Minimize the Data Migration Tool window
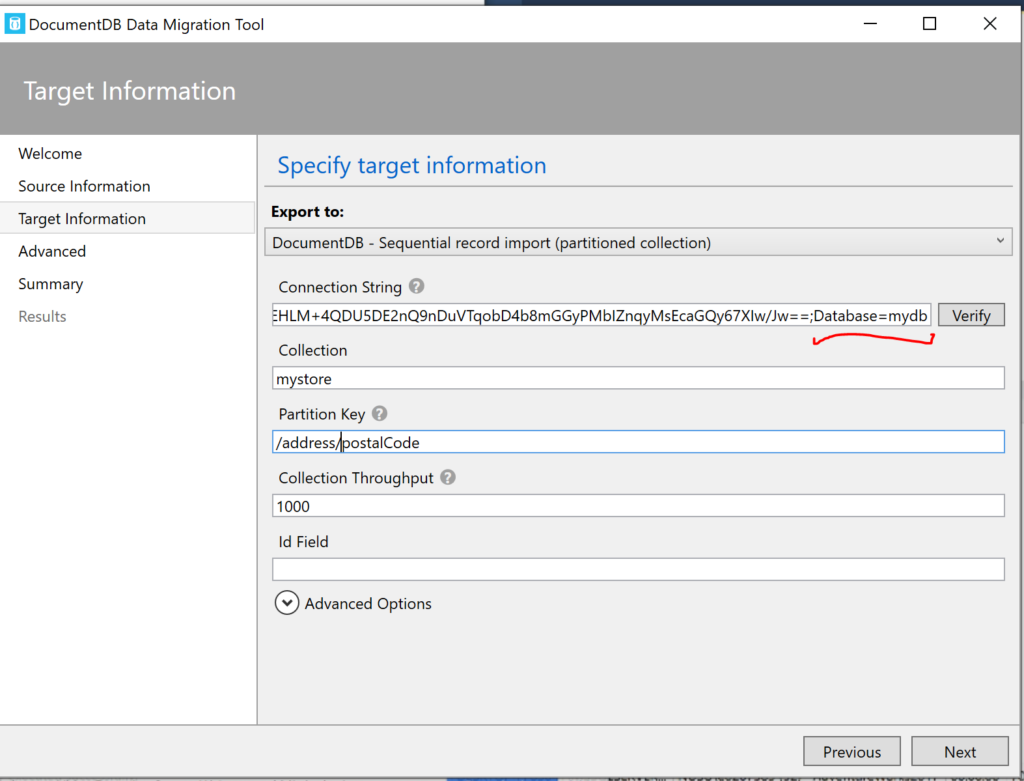Screen dimensions: 1024x781 (x=870, y=24)
